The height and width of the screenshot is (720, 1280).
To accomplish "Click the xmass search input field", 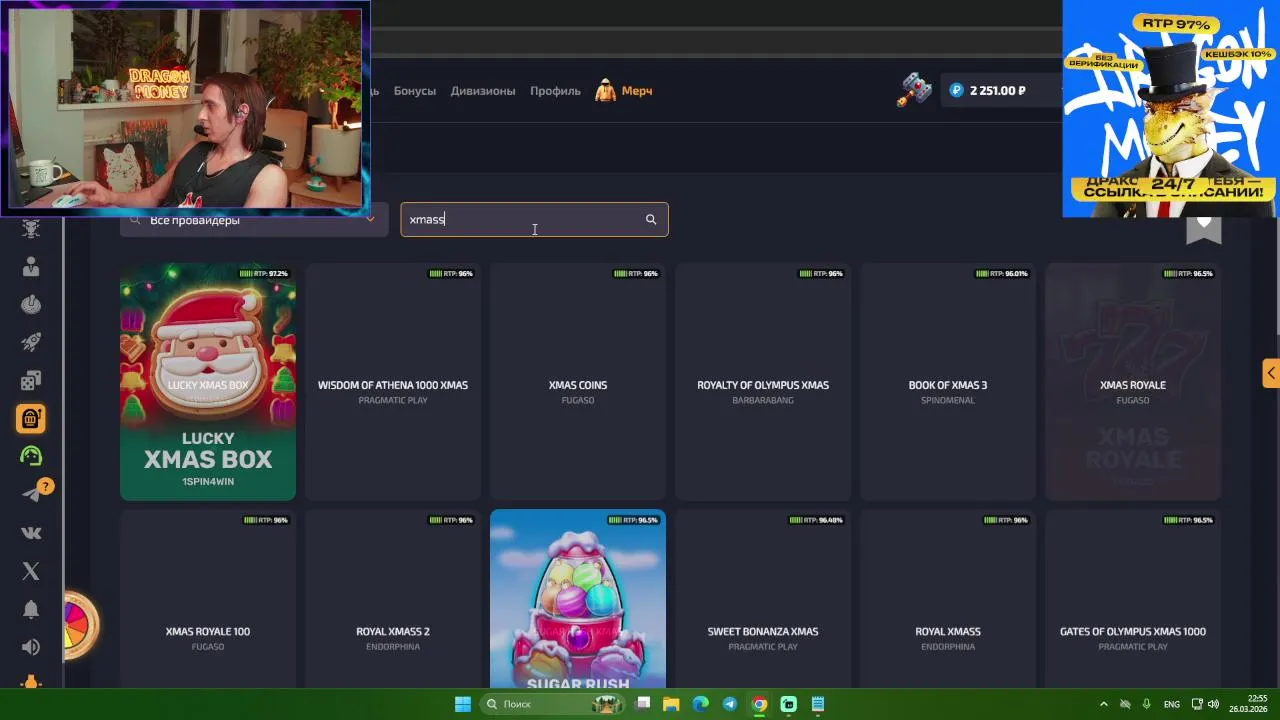I will (x=534, y=220).
